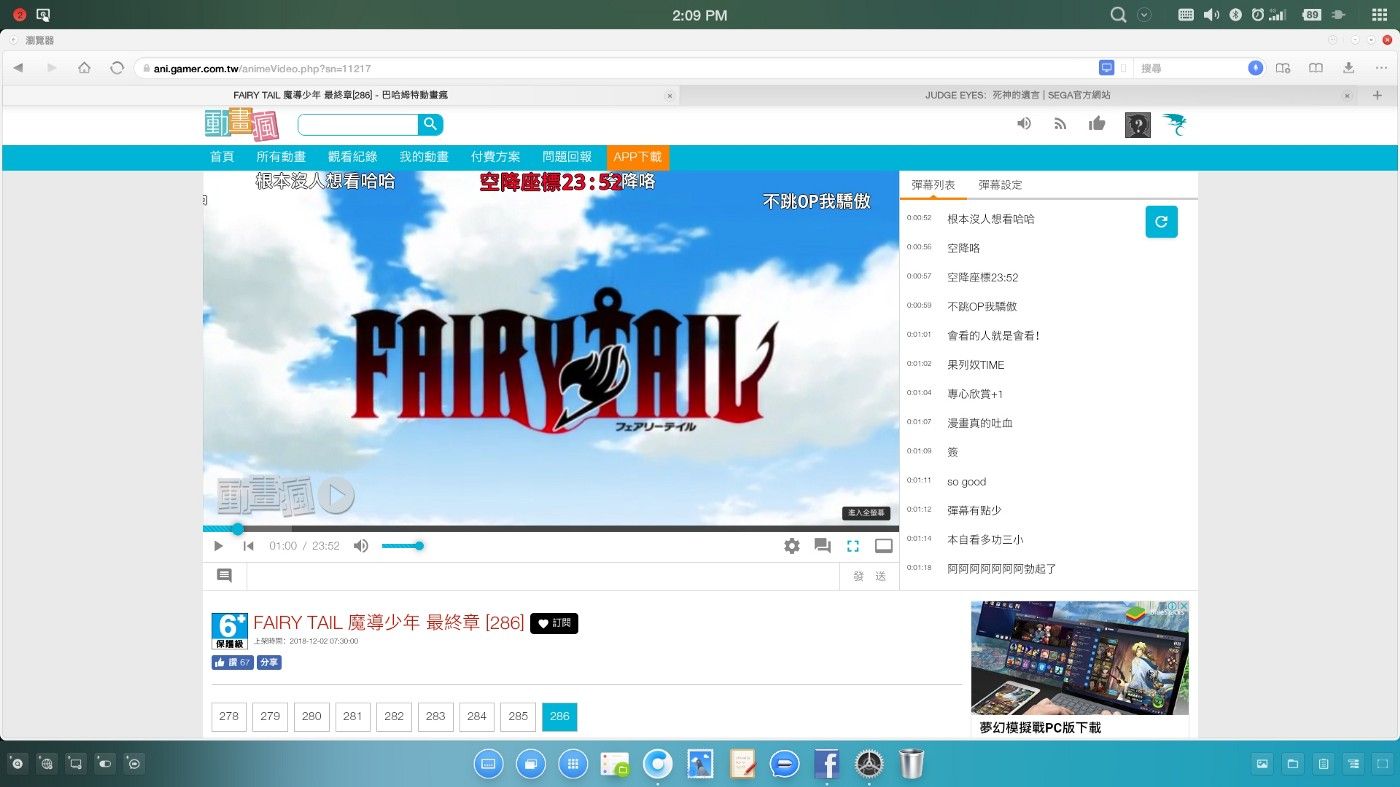Screen dimensions: 1400x787
Task: Adjust the video volume slider
Action: click(x=402, y=546)
